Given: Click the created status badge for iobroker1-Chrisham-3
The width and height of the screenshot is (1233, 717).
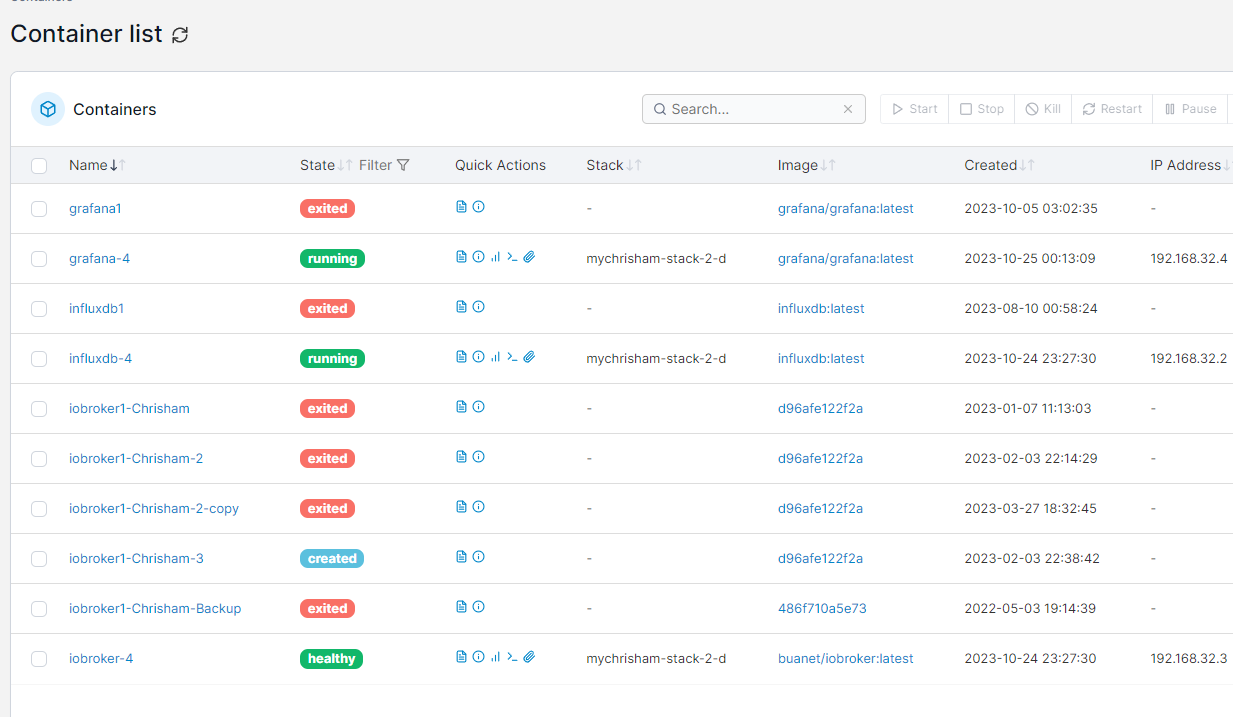Looking at the screenshot, I should pos(332,559).
